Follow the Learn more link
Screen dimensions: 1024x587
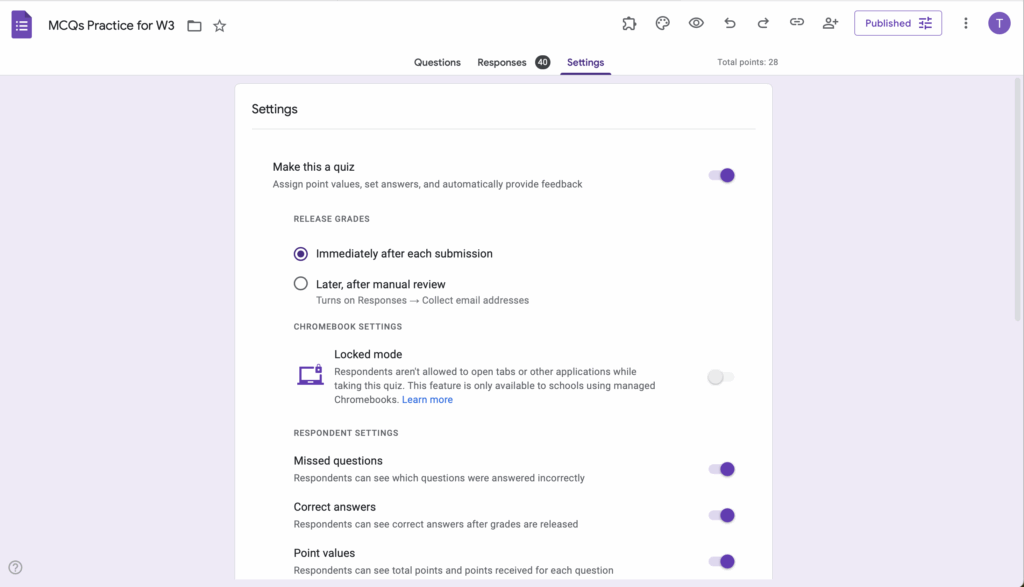tap(427, 400)
